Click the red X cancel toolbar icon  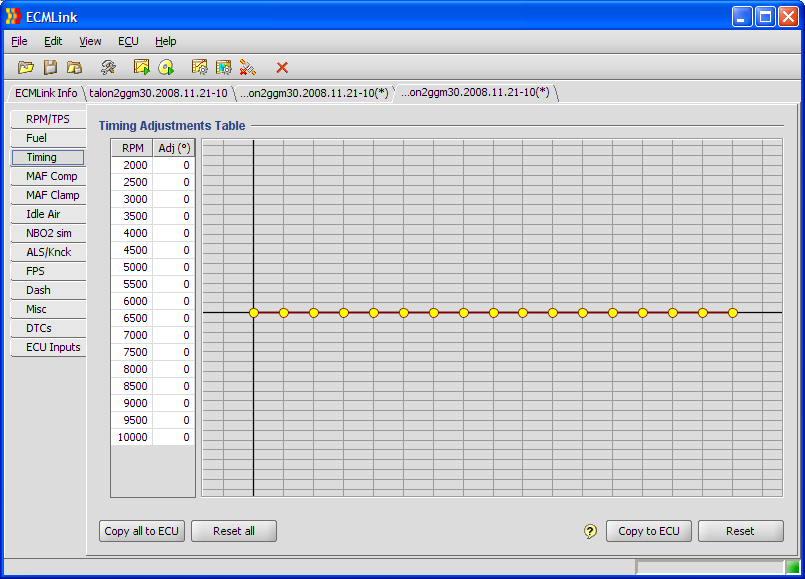click(x=280, y=67)
